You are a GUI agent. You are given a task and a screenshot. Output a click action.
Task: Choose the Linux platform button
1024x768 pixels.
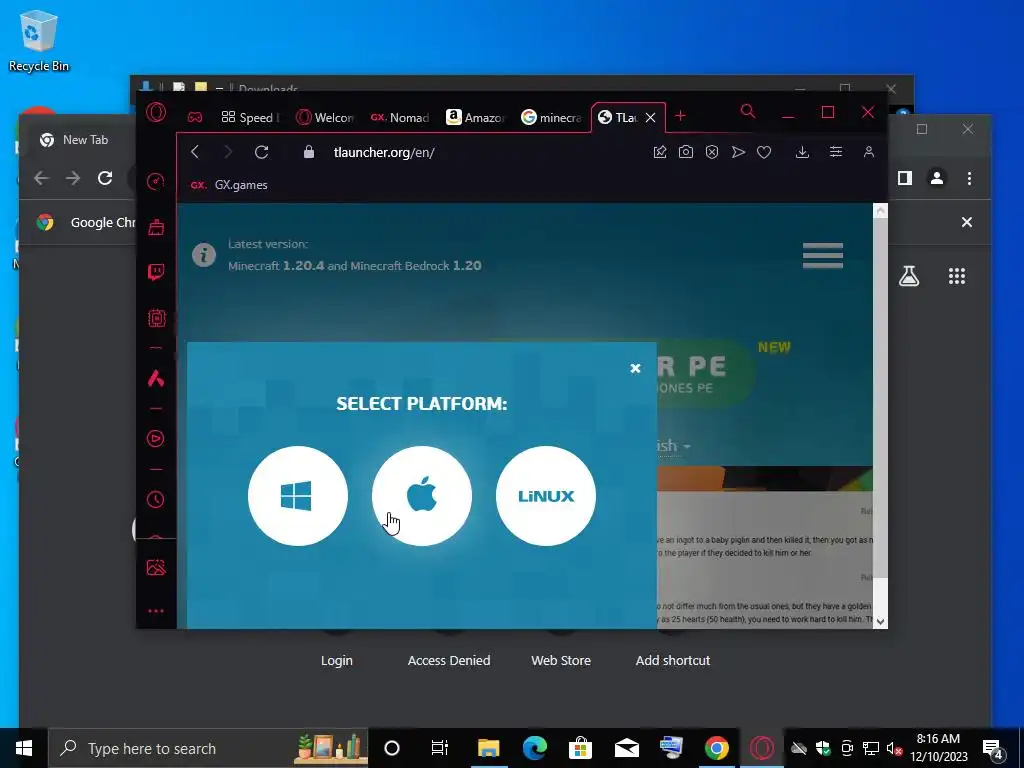pyautogui.click(x=546, y=496)
